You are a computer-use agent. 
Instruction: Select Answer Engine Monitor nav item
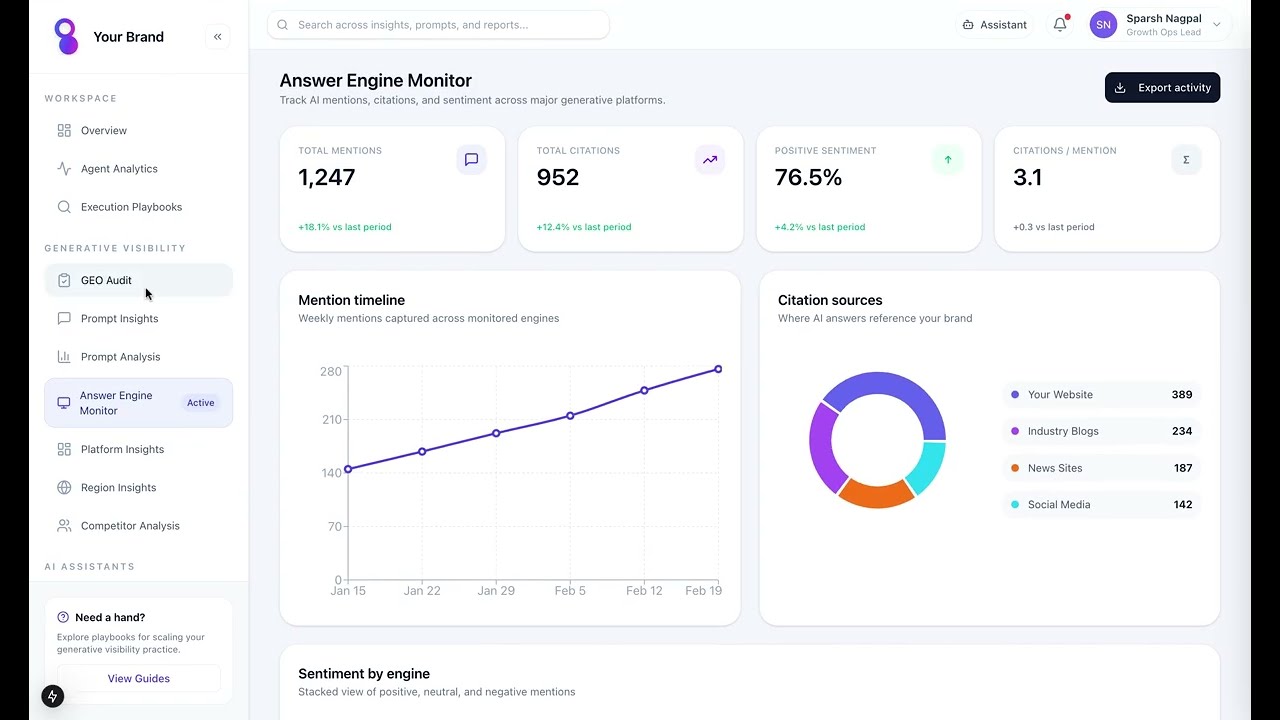[x=138, y=403]
